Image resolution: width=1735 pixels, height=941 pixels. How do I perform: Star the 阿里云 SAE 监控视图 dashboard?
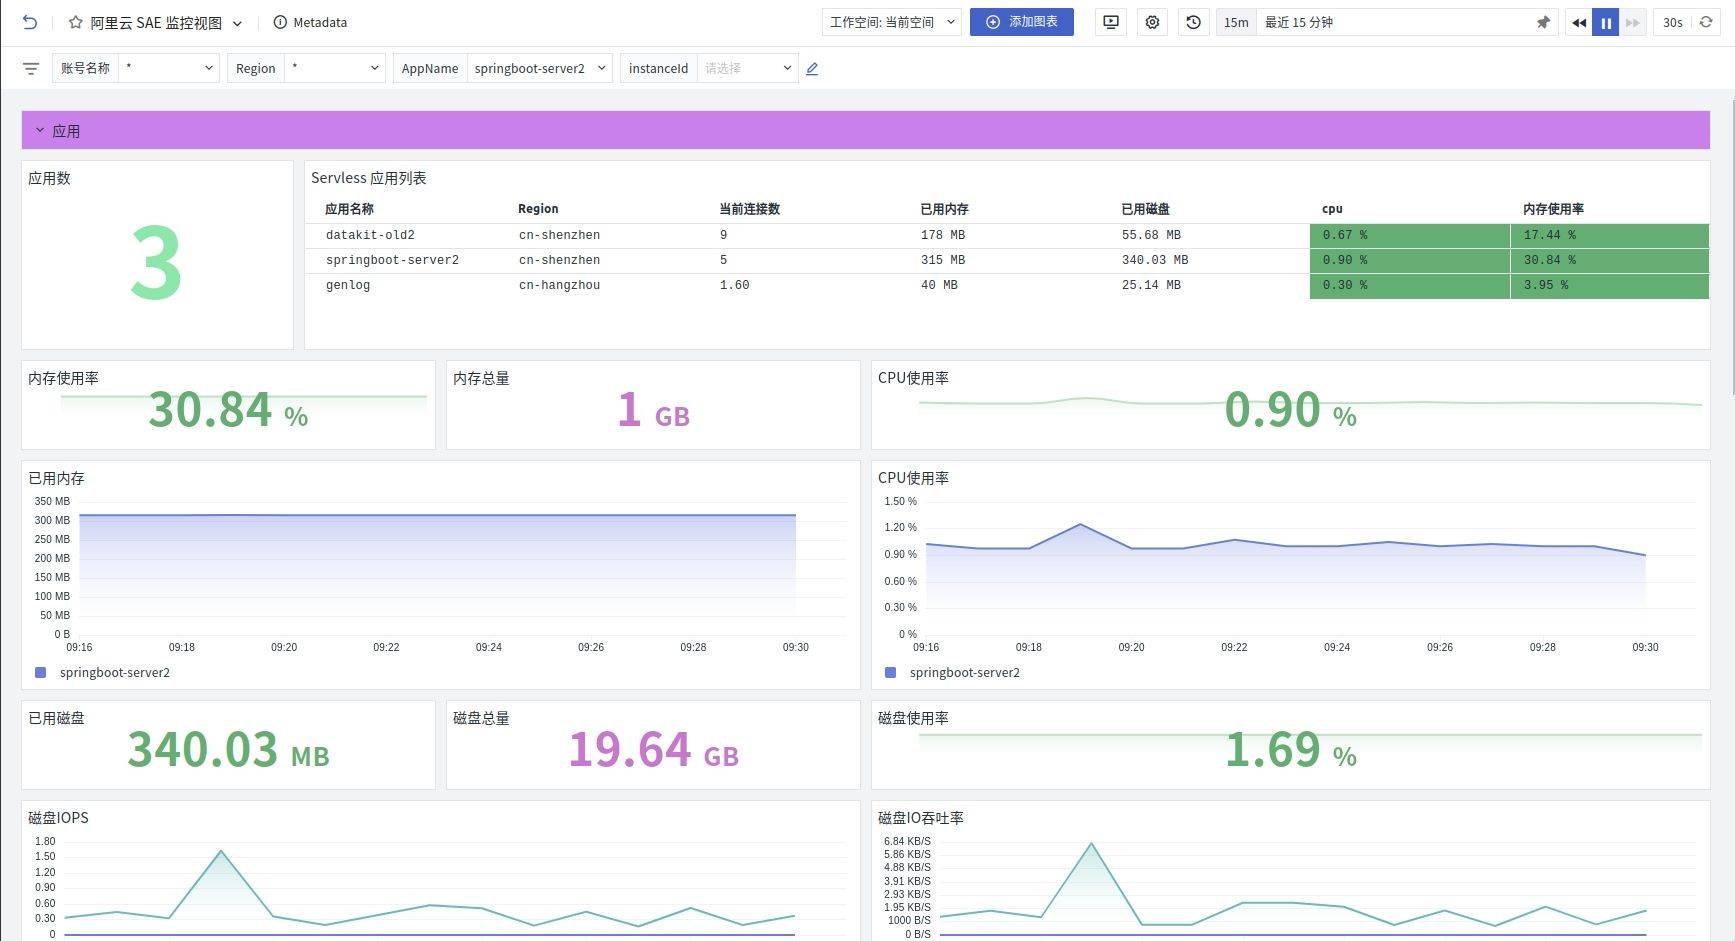pos(76,22)
